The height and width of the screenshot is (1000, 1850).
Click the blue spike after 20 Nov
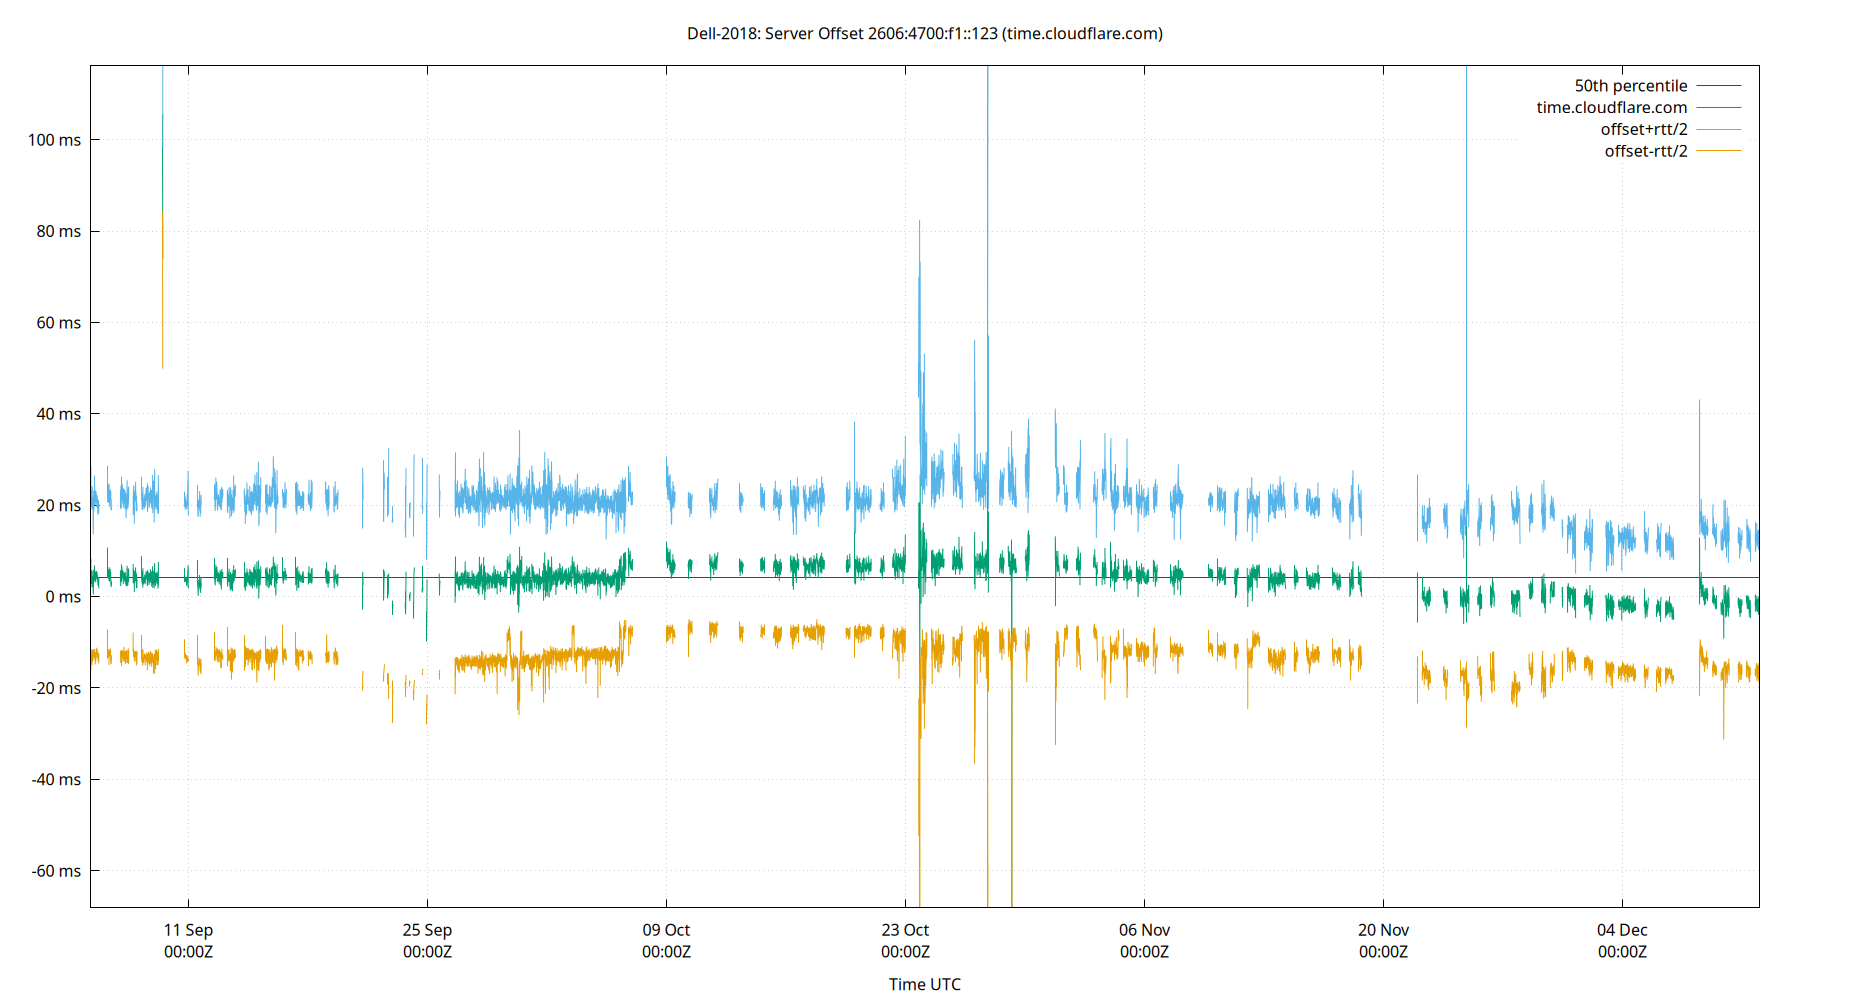click(1467, 300)
